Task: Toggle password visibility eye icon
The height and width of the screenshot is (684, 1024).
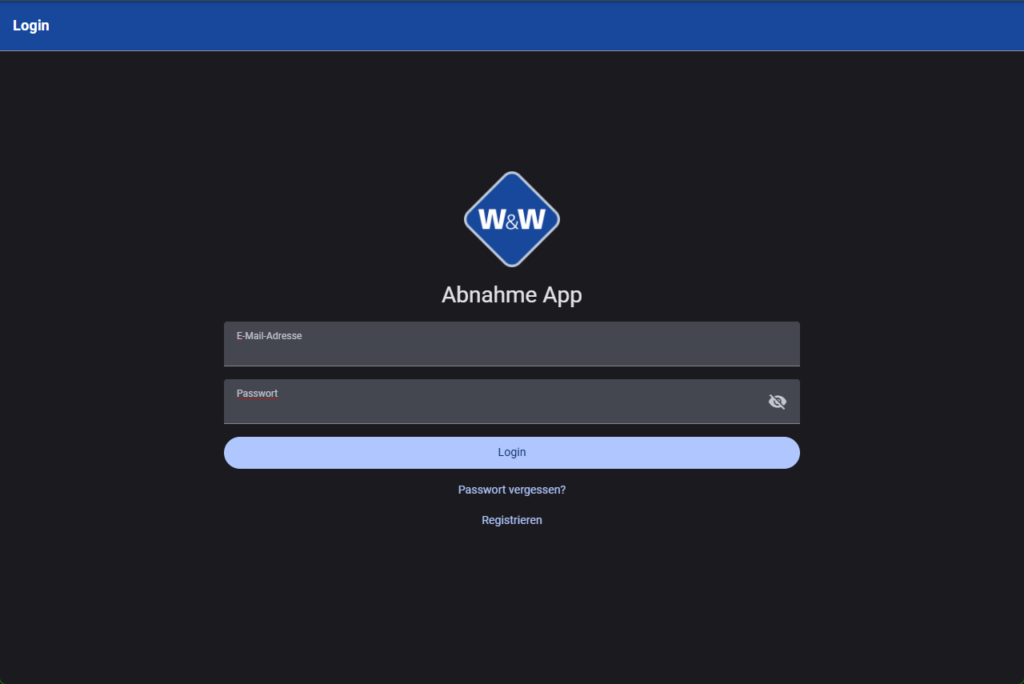Action: click(777, 401)
